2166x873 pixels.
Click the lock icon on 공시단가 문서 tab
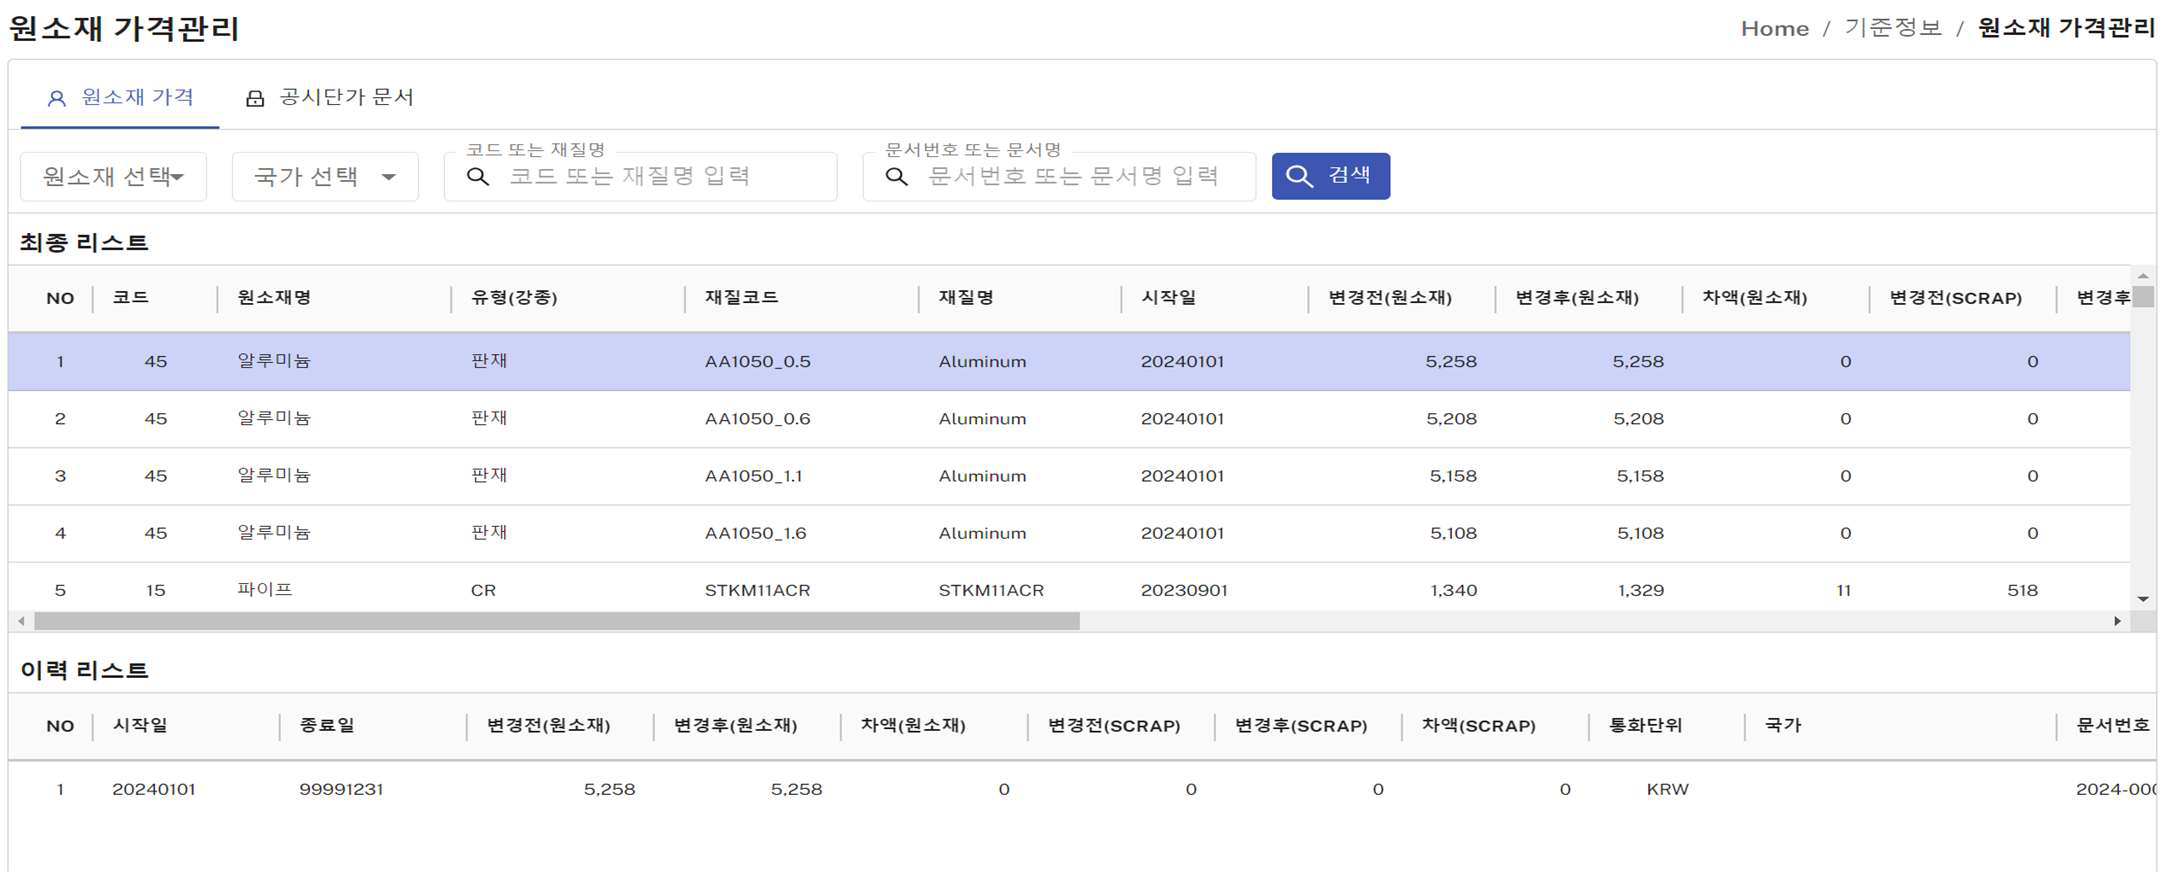255,98
